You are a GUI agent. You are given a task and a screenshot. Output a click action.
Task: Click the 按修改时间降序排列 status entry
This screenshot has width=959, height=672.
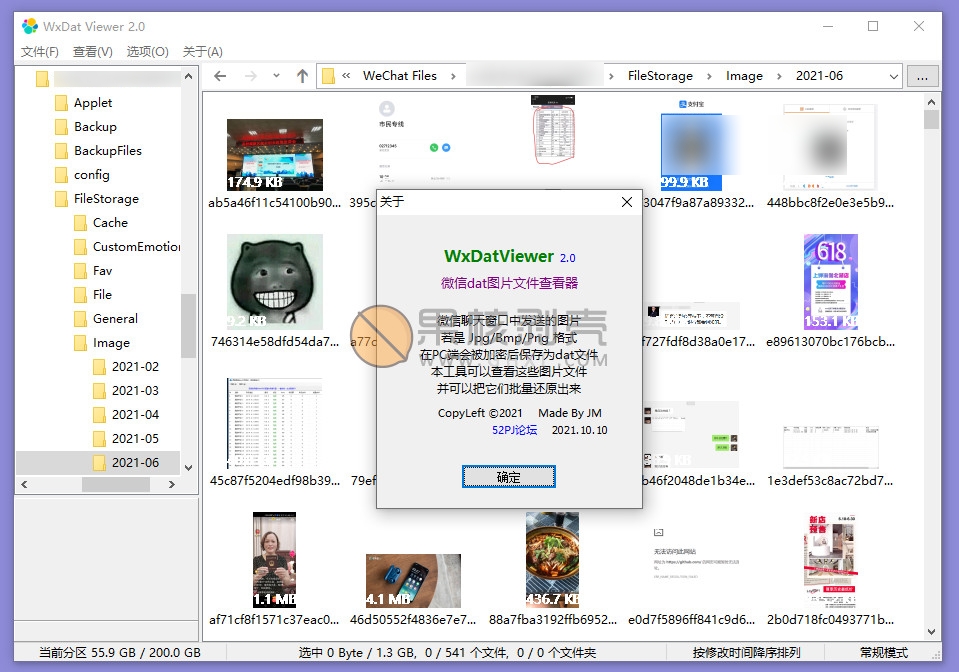tap(746, 652)
